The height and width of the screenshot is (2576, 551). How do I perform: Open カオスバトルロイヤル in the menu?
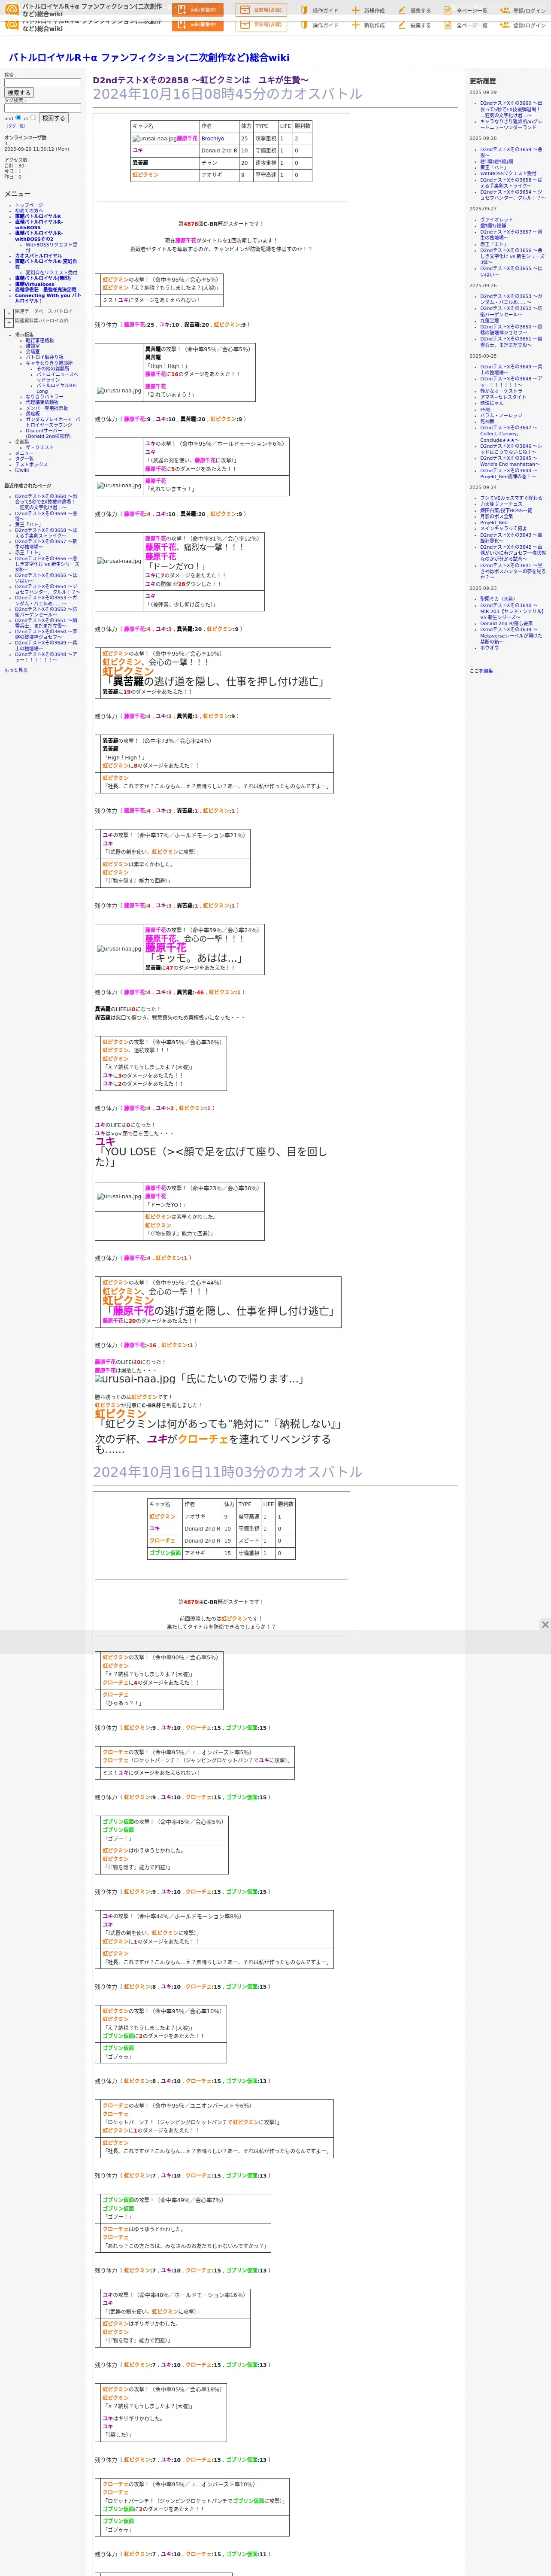(38, 256)
